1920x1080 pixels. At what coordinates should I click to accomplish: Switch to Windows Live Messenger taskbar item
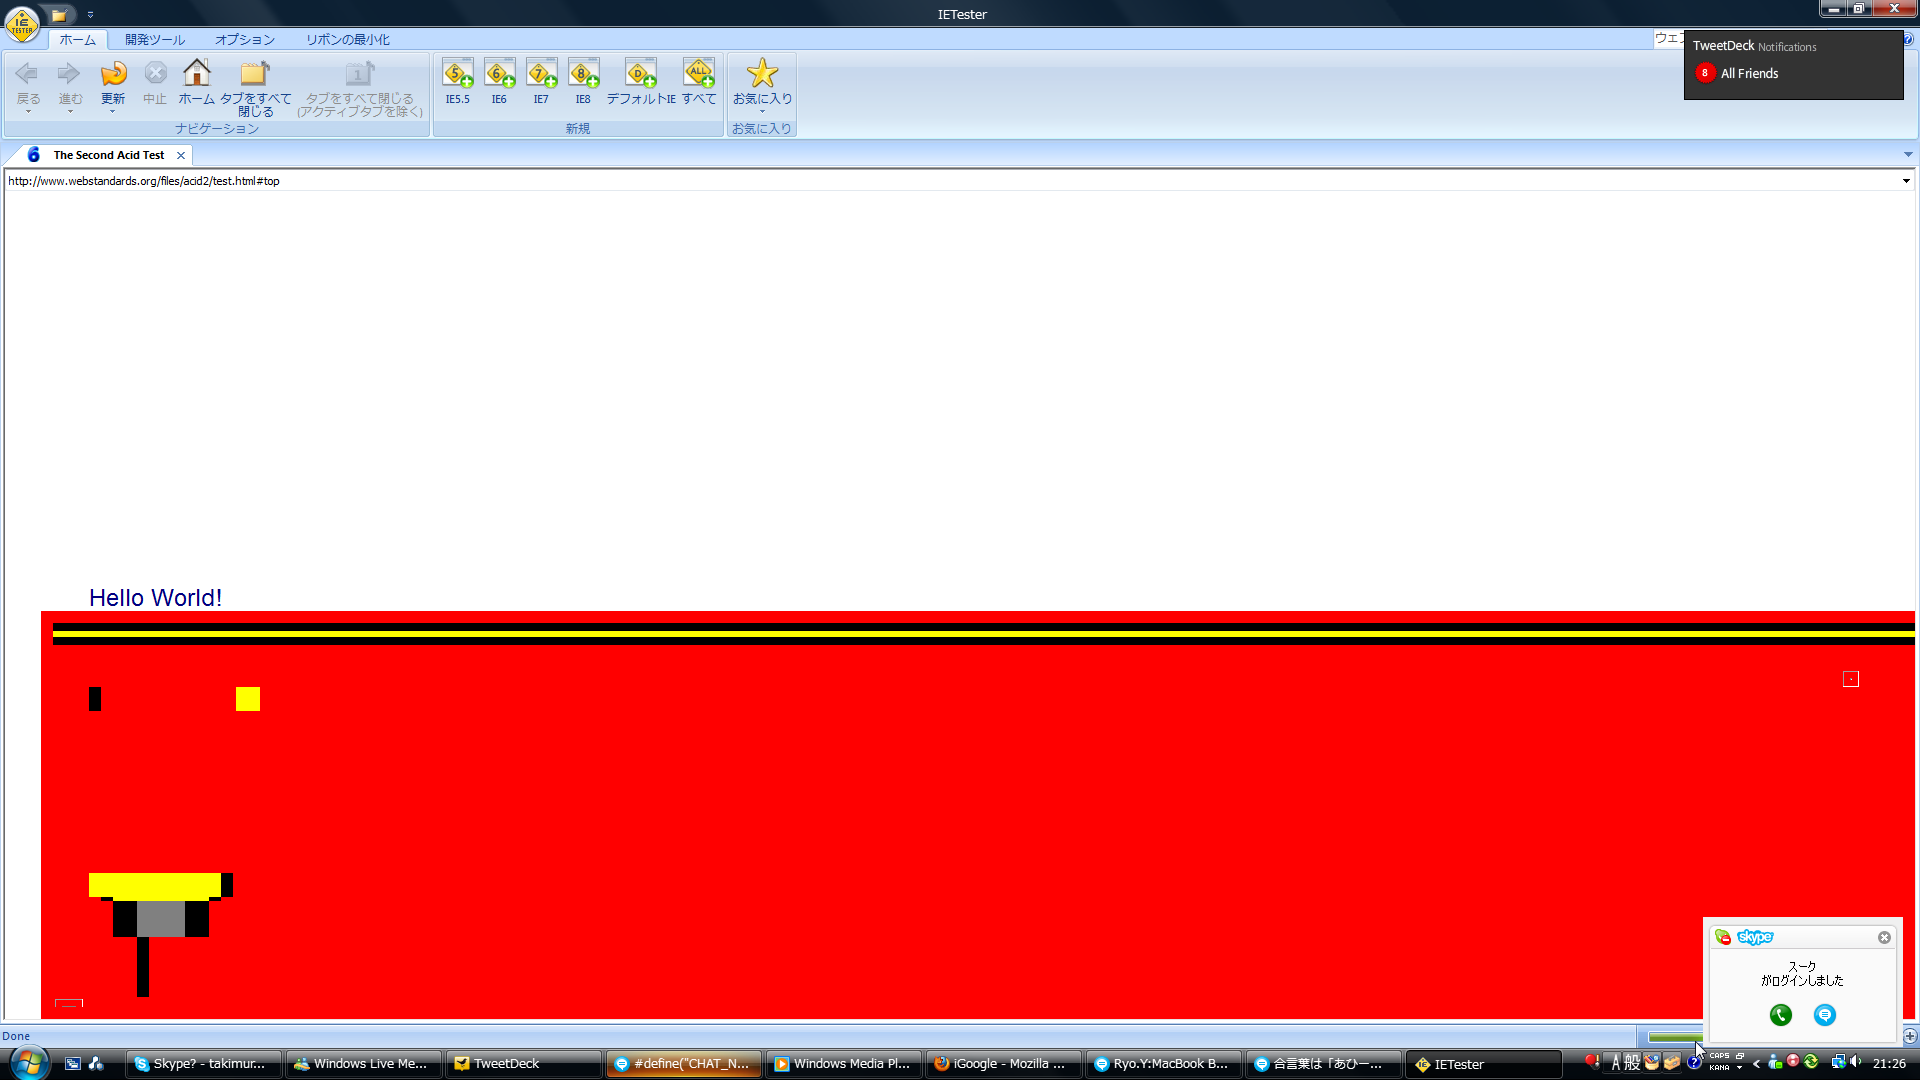click(x=363, y=1064)
